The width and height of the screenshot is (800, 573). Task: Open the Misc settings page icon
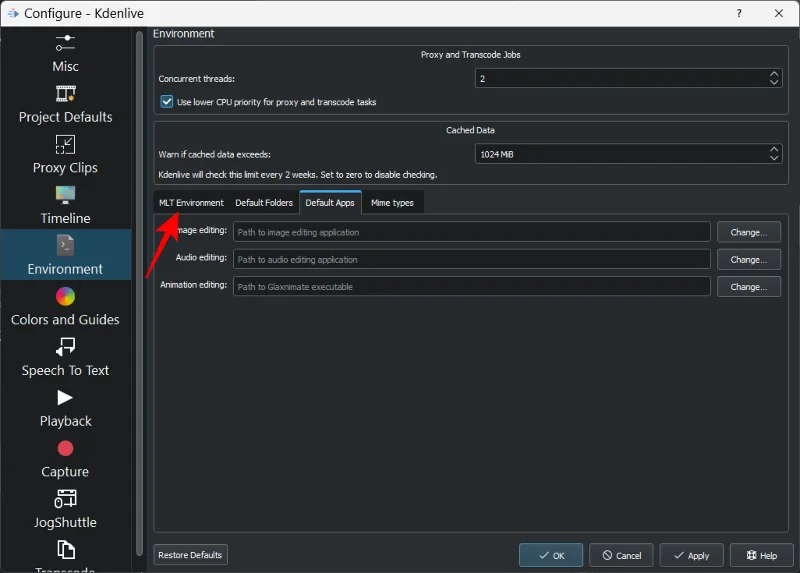coord(65,43)
